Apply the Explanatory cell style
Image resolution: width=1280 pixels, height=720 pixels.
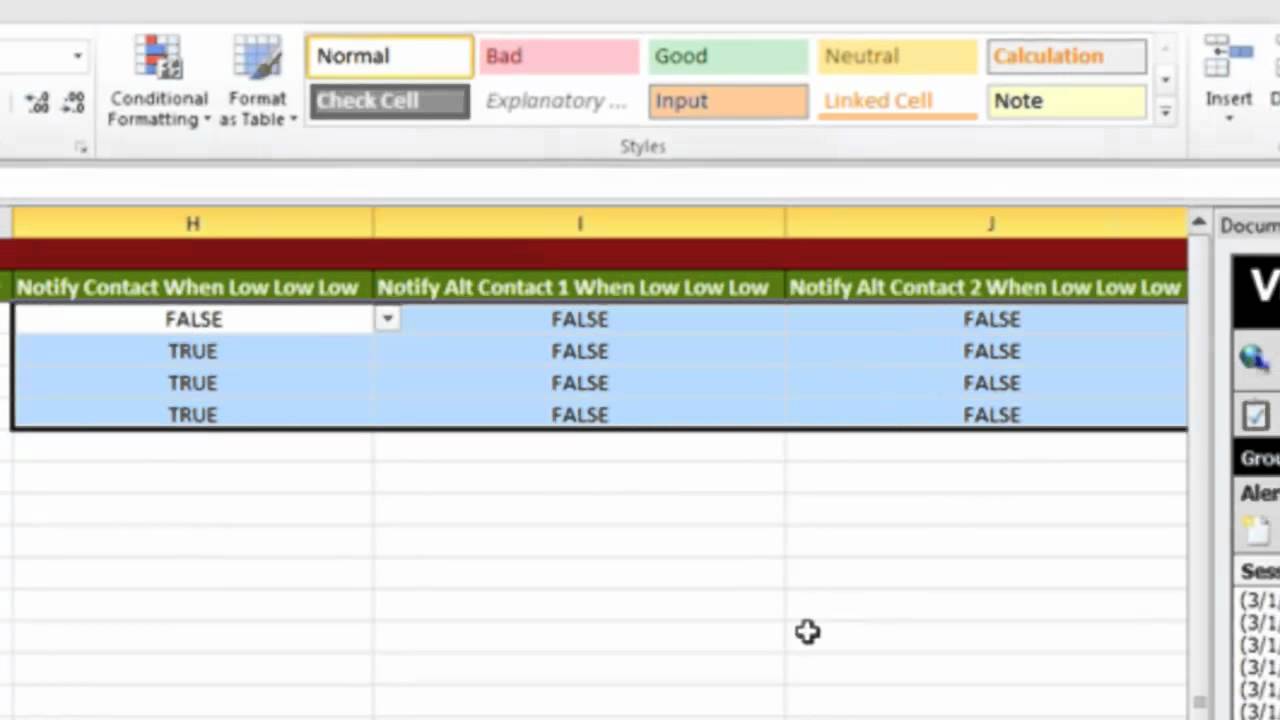[559, 101]
